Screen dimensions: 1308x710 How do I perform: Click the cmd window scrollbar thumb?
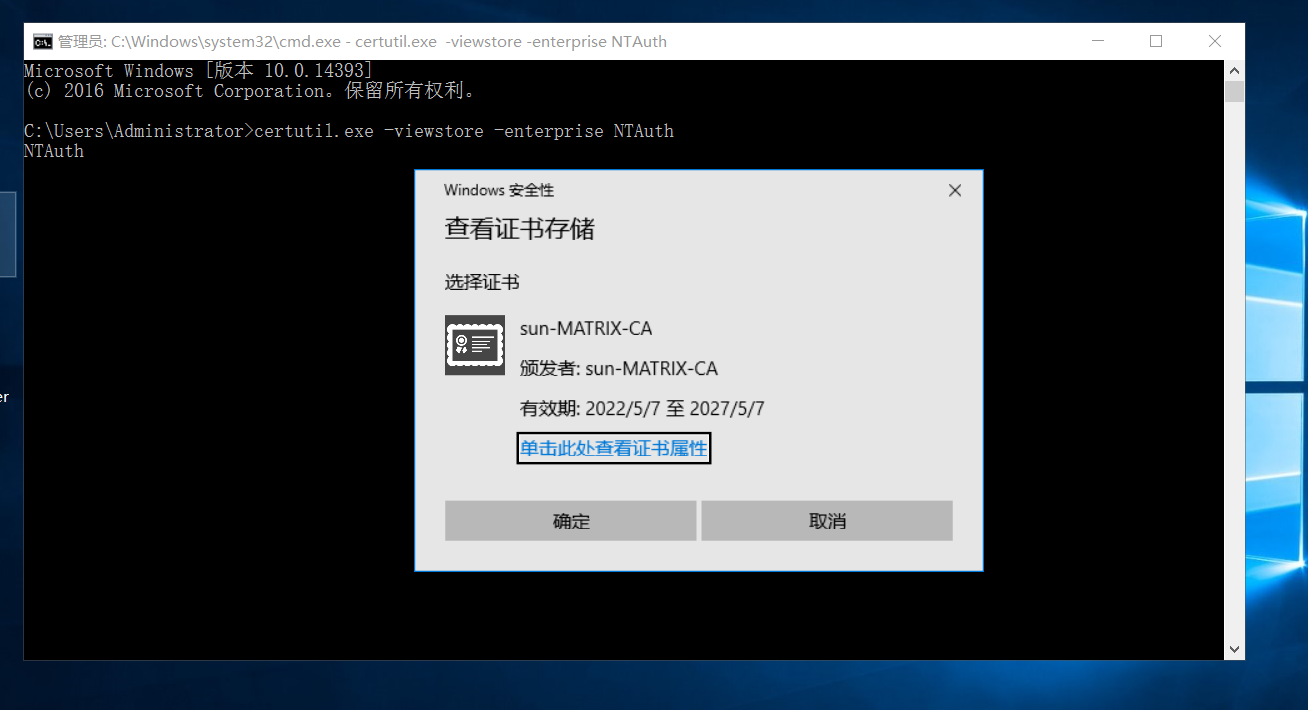(1234, 92)
